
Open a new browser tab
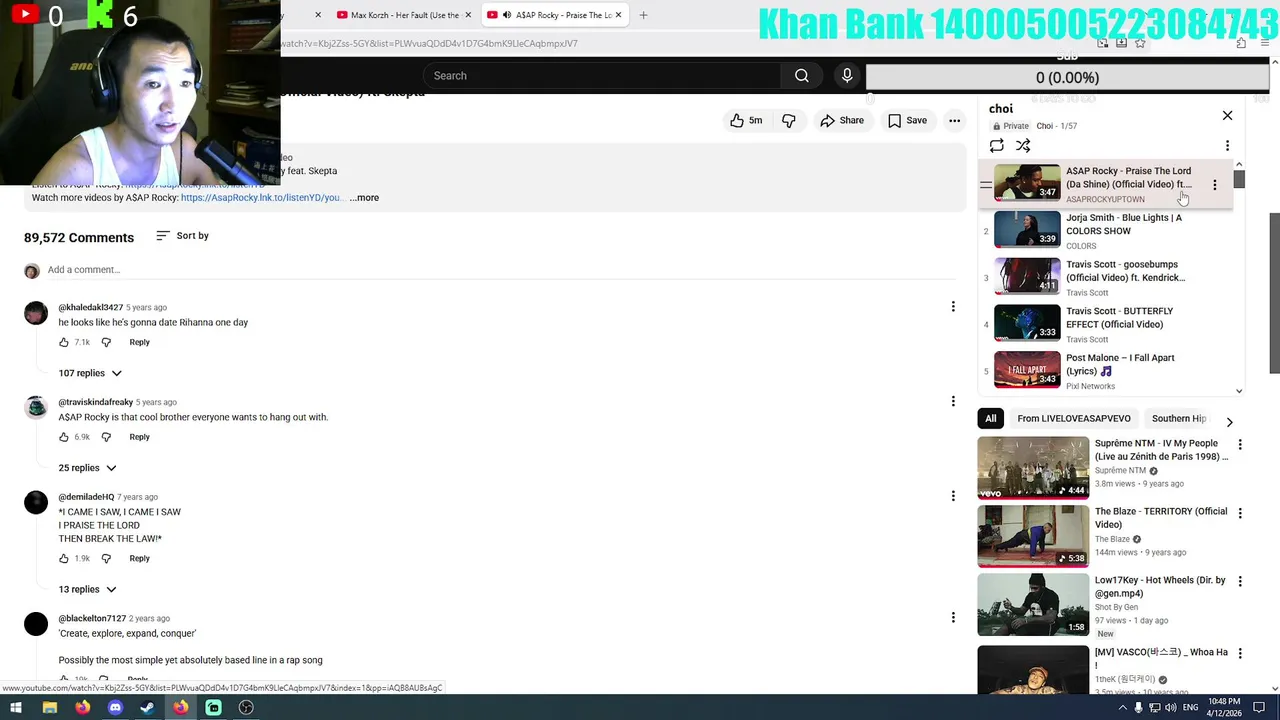point(643,15)
